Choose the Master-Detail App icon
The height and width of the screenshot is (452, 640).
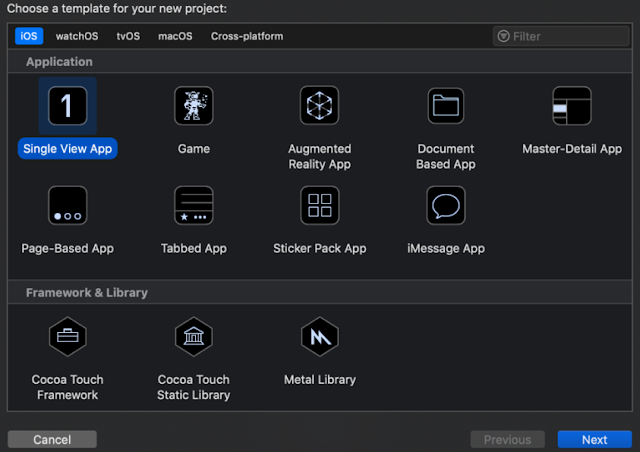point(572,106)
